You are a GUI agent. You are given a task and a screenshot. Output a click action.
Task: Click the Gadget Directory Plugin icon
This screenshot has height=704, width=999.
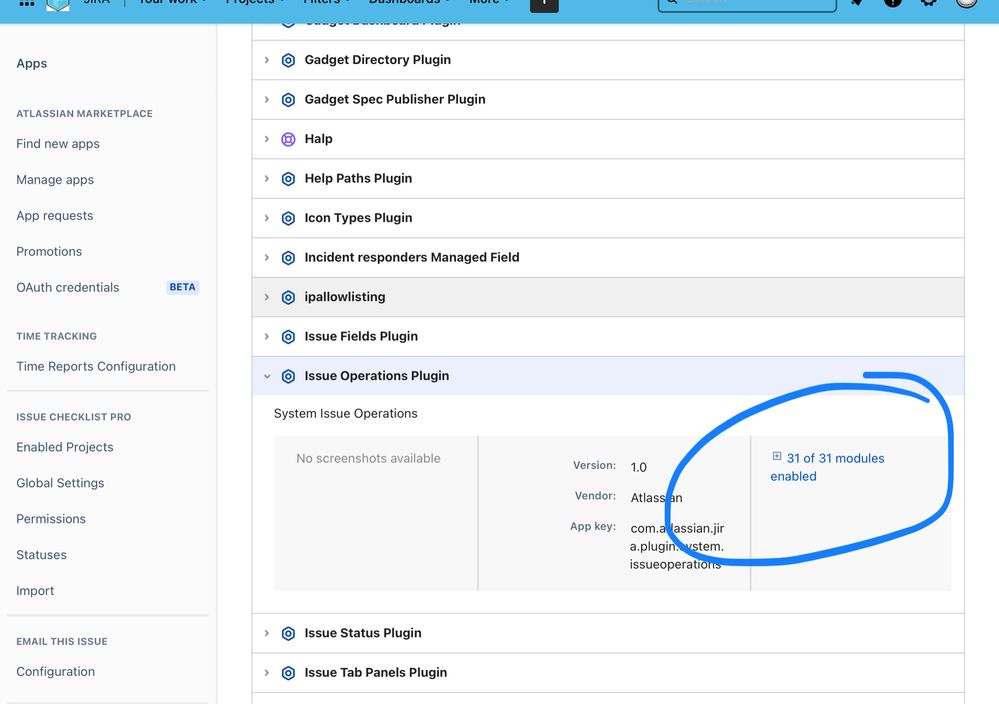pyautogui.click(x=288, y=60)
